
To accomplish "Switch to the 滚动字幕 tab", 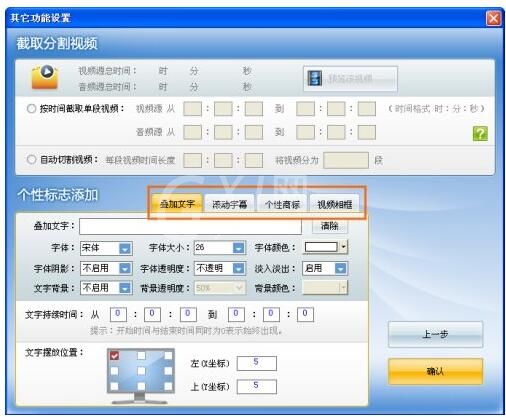I will (230, 204).
